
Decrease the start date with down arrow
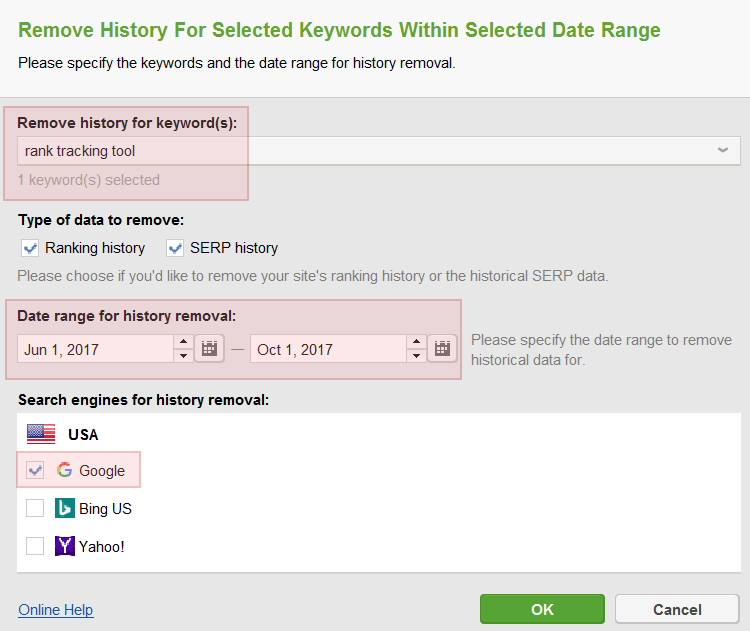point(183,355)
